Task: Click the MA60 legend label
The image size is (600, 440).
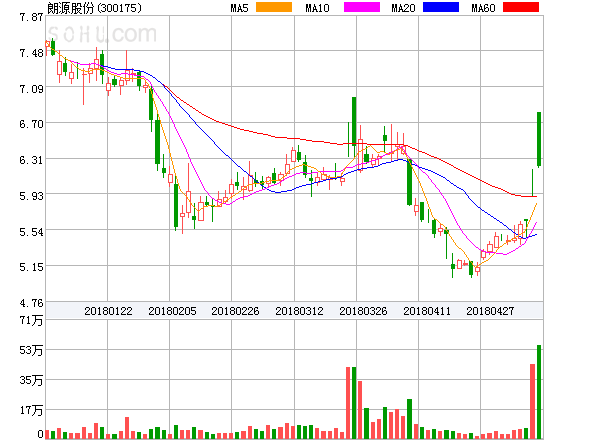Action: [x=483, y=8]
